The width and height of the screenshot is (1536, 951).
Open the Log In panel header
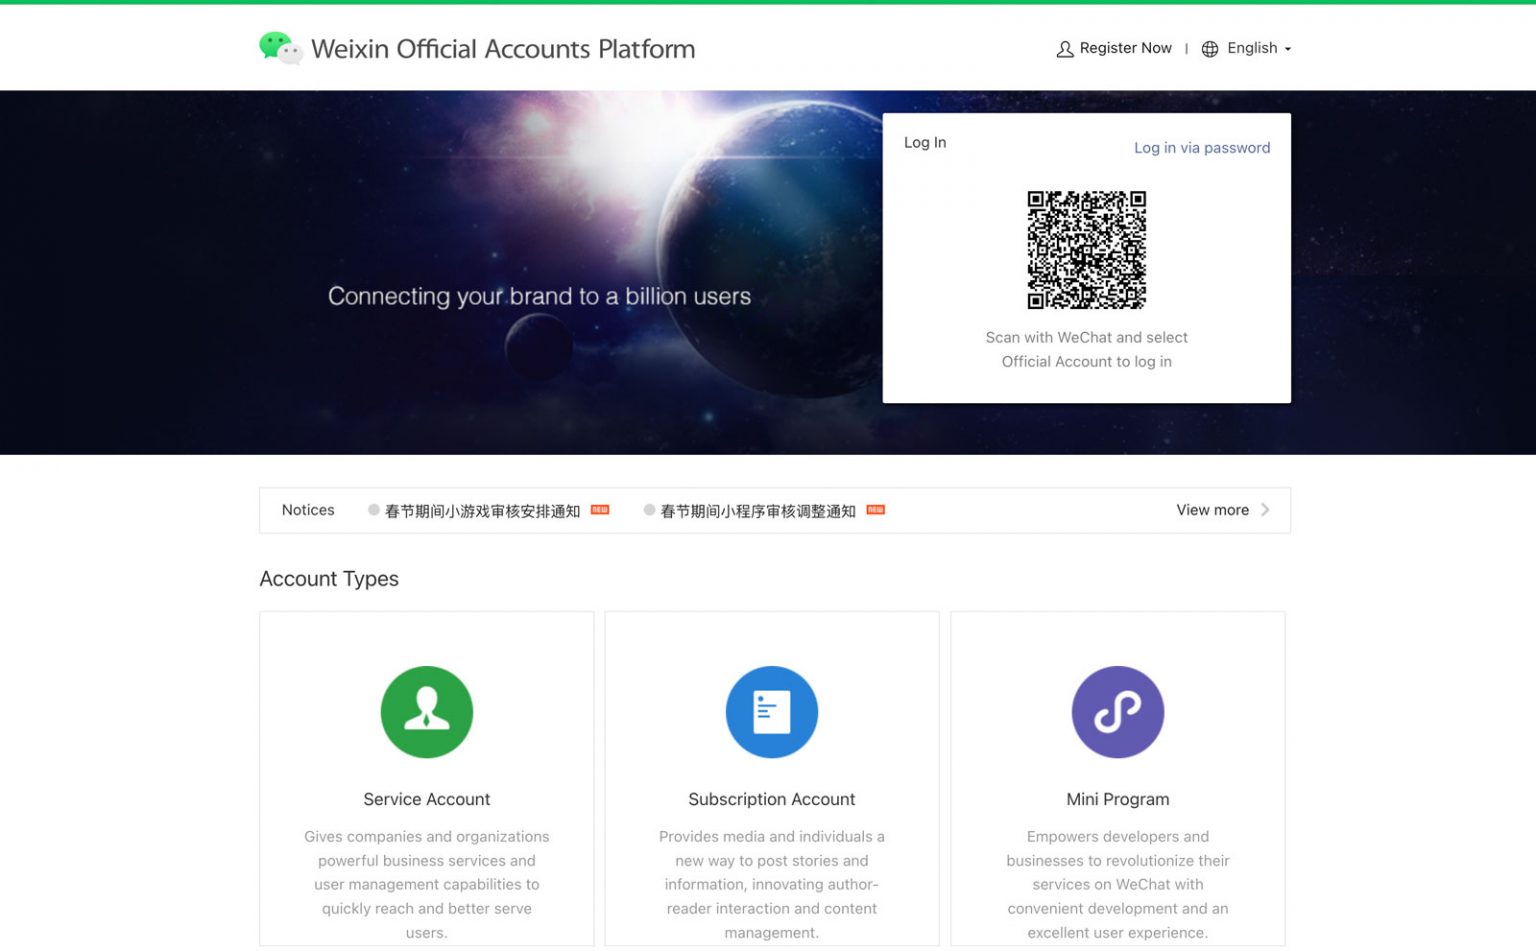(924, 142)
